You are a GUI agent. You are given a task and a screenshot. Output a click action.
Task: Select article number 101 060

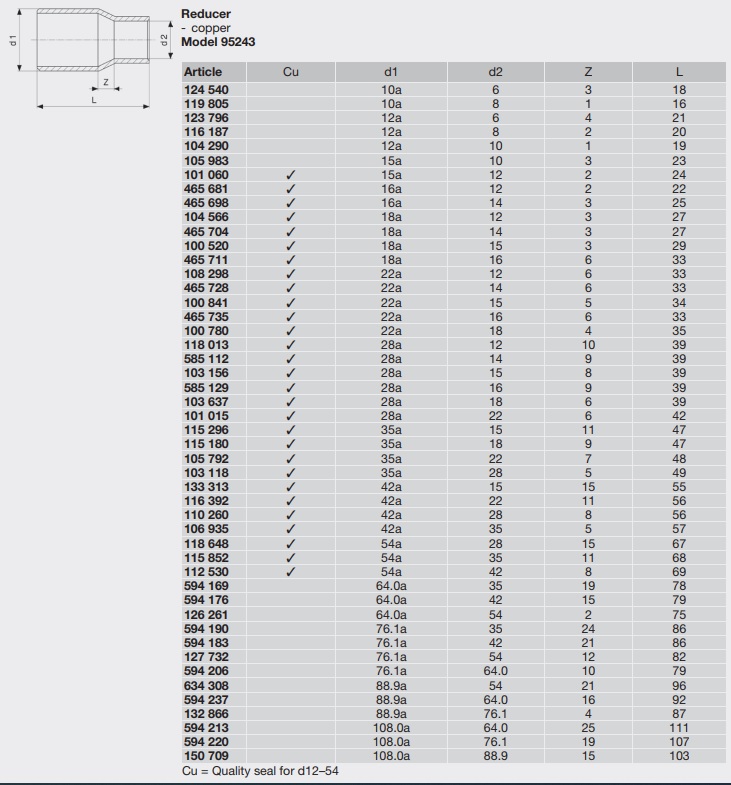(206, 175)
